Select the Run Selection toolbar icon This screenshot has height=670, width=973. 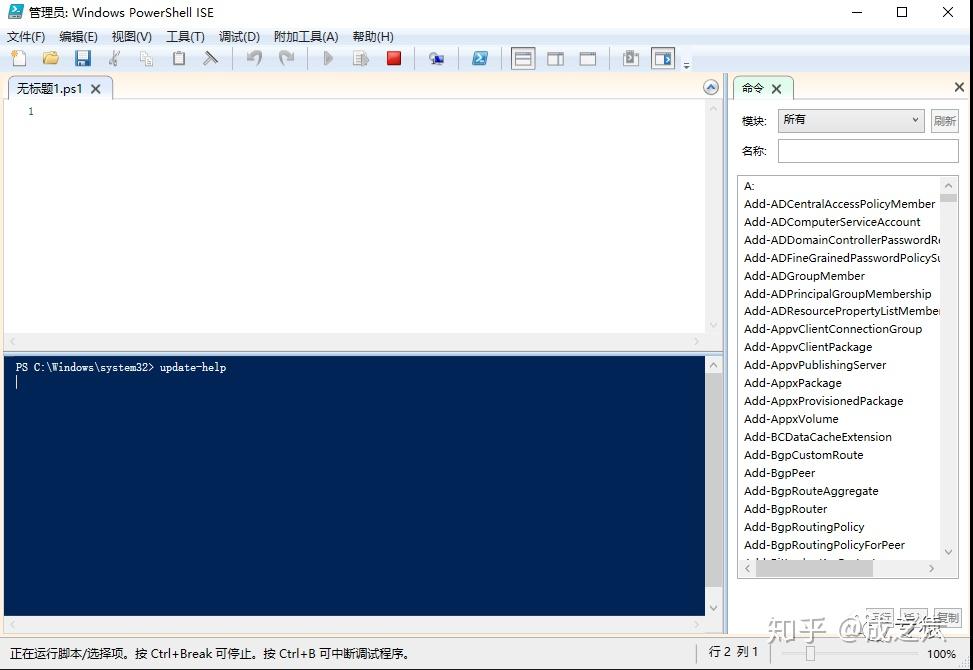361,58
